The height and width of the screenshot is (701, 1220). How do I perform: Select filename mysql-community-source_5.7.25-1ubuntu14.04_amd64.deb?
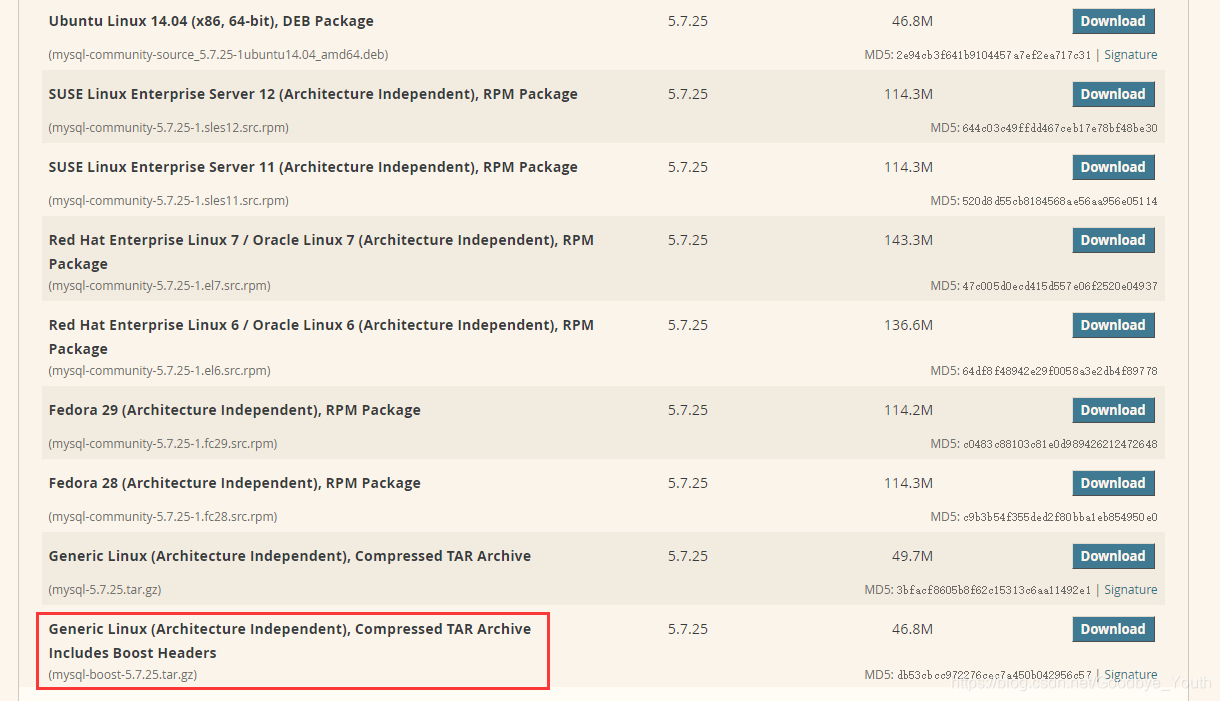pos(218,55)
